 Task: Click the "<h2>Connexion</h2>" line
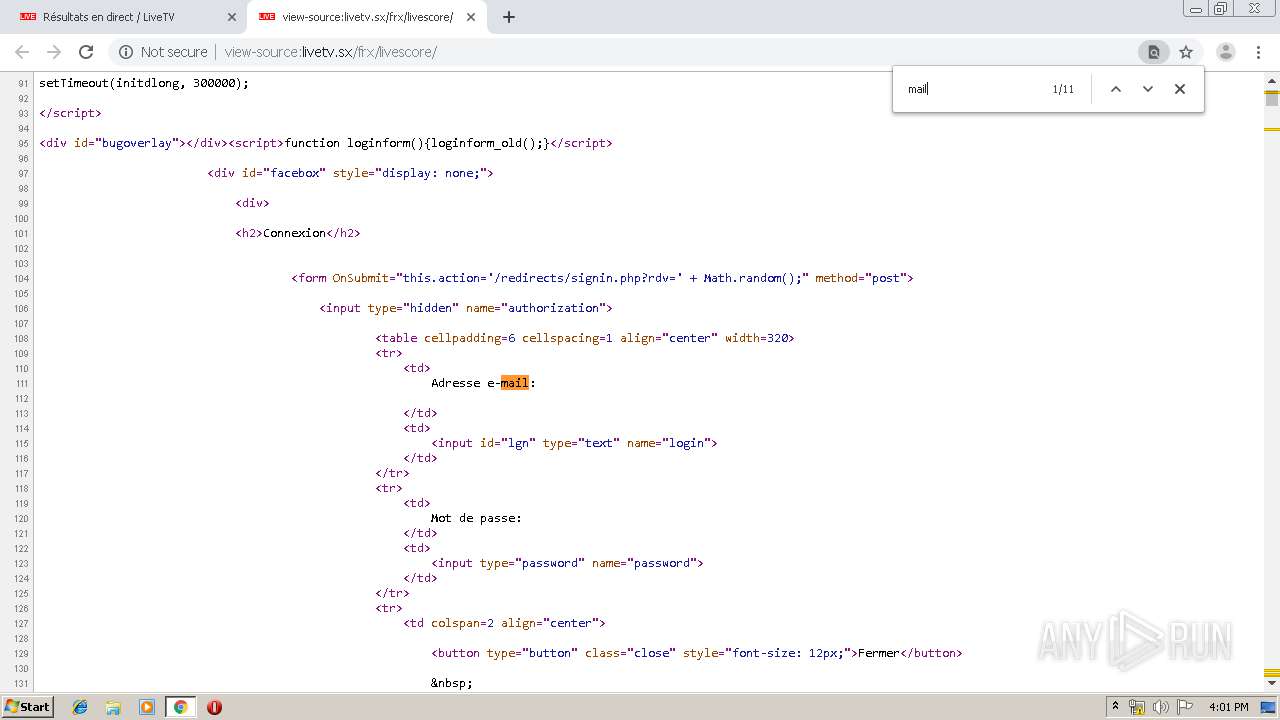pyautogui.click(x=298, y=233)
